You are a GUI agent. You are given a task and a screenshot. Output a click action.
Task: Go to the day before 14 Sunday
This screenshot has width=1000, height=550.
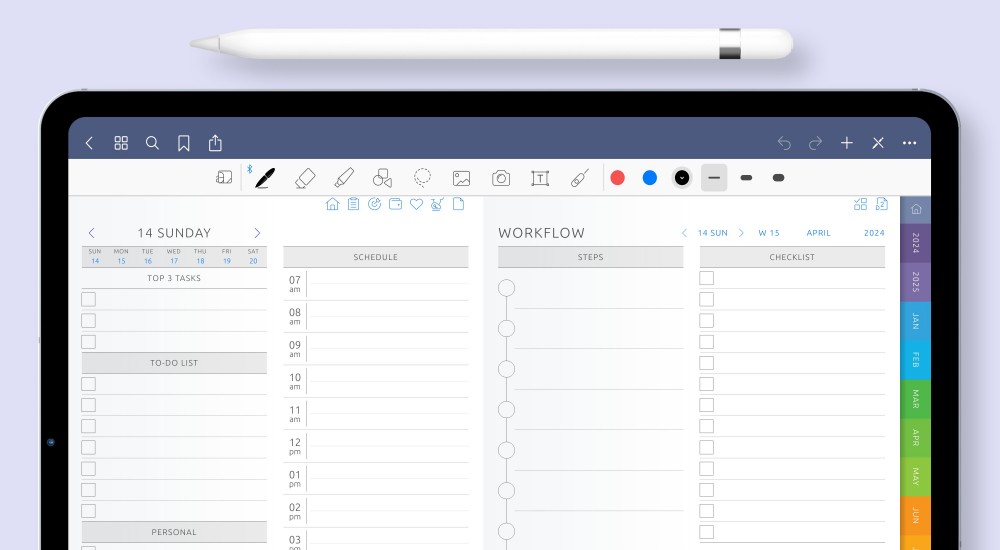pos(92,233)
